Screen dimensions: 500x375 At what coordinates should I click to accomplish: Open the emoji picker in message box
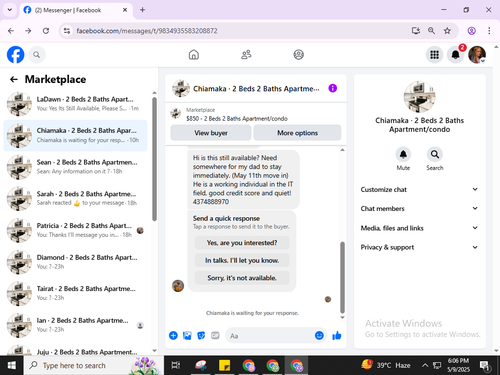click(x=319, y=335)
